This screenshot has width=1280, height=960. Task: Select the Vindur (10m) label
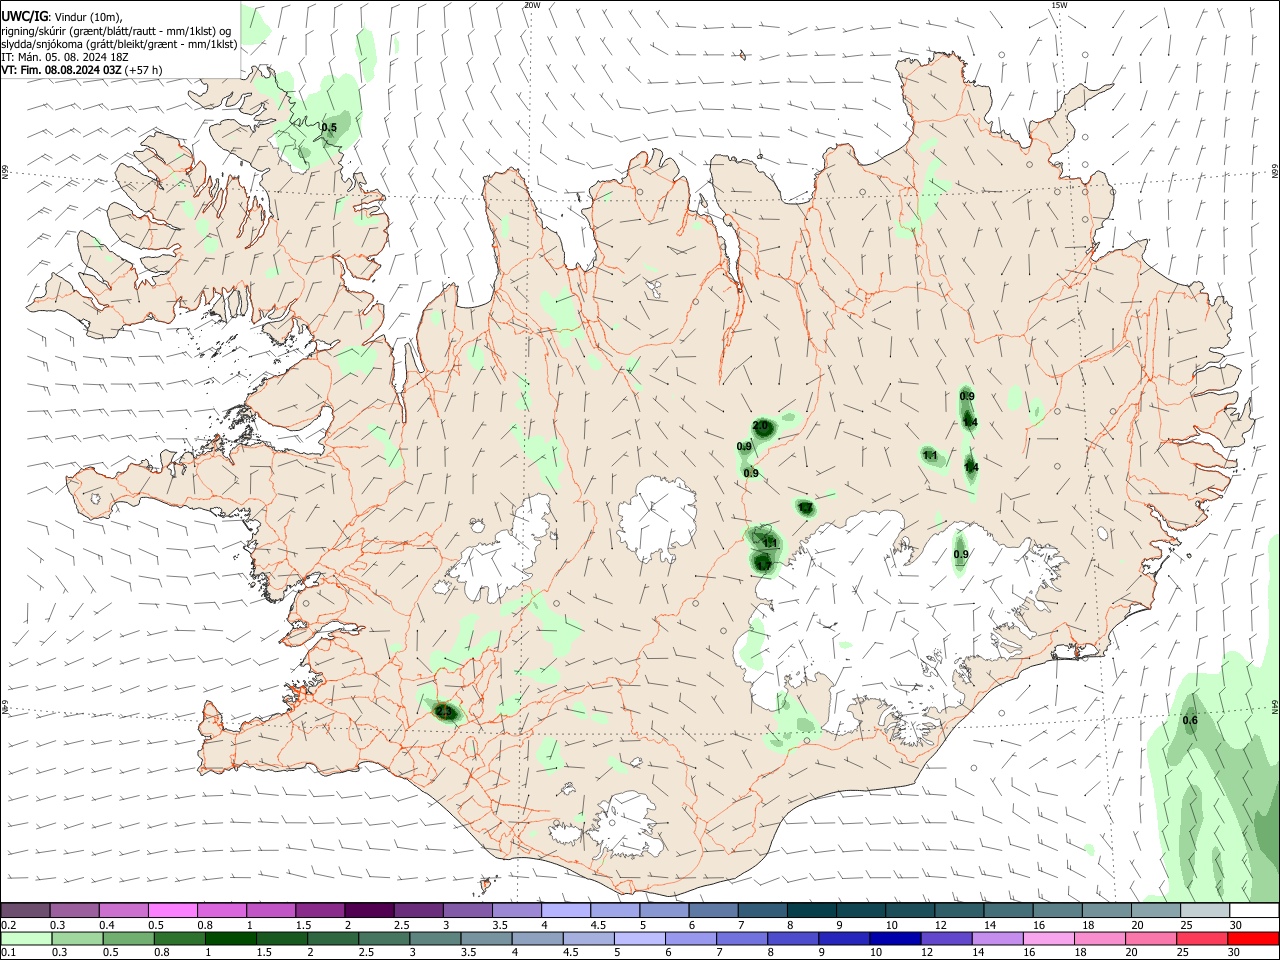(x=88, y=17)
